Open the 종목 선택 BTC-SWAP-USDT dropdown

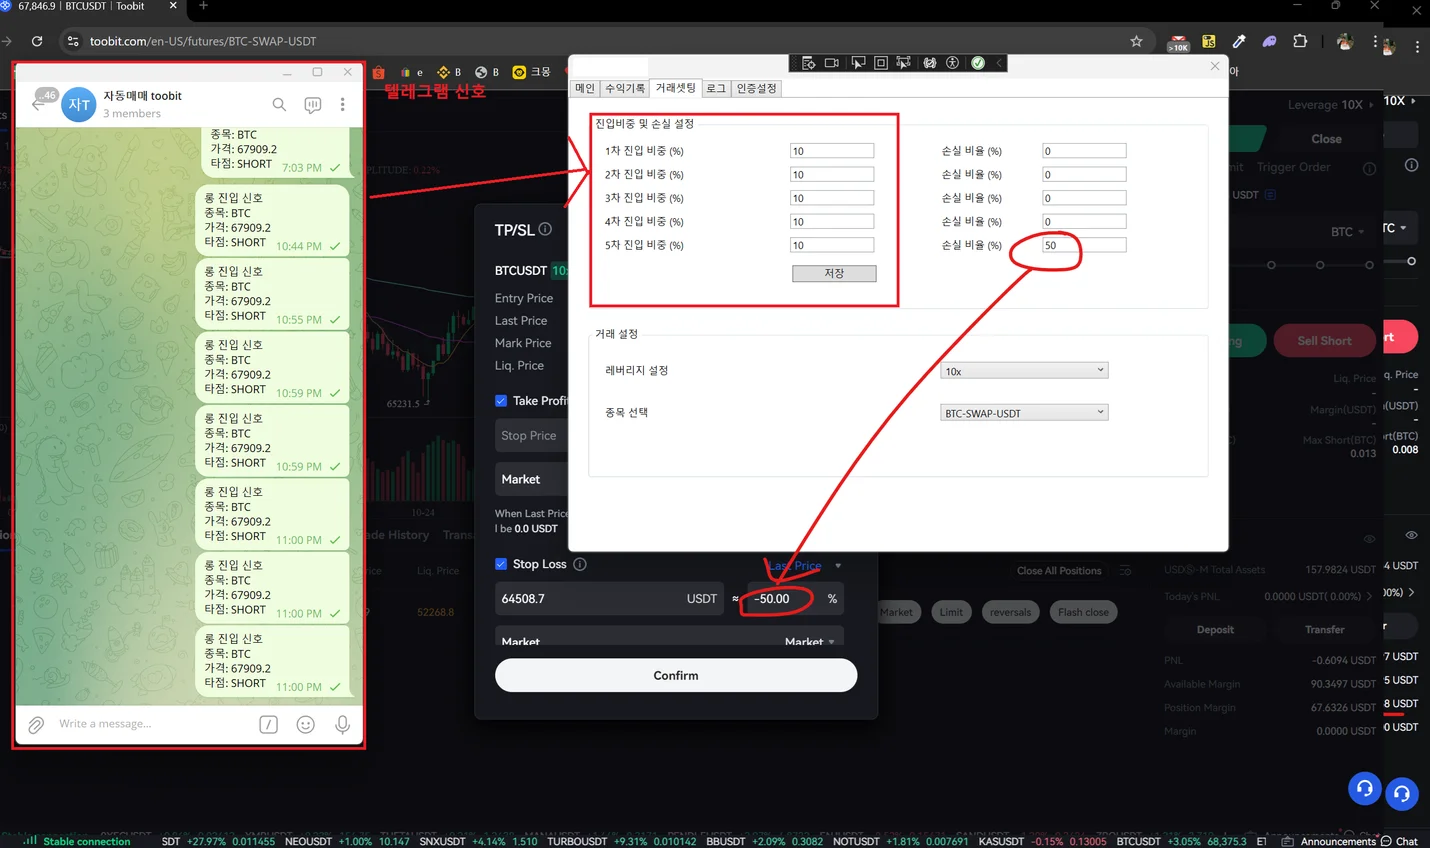(x=1024, y=413)
